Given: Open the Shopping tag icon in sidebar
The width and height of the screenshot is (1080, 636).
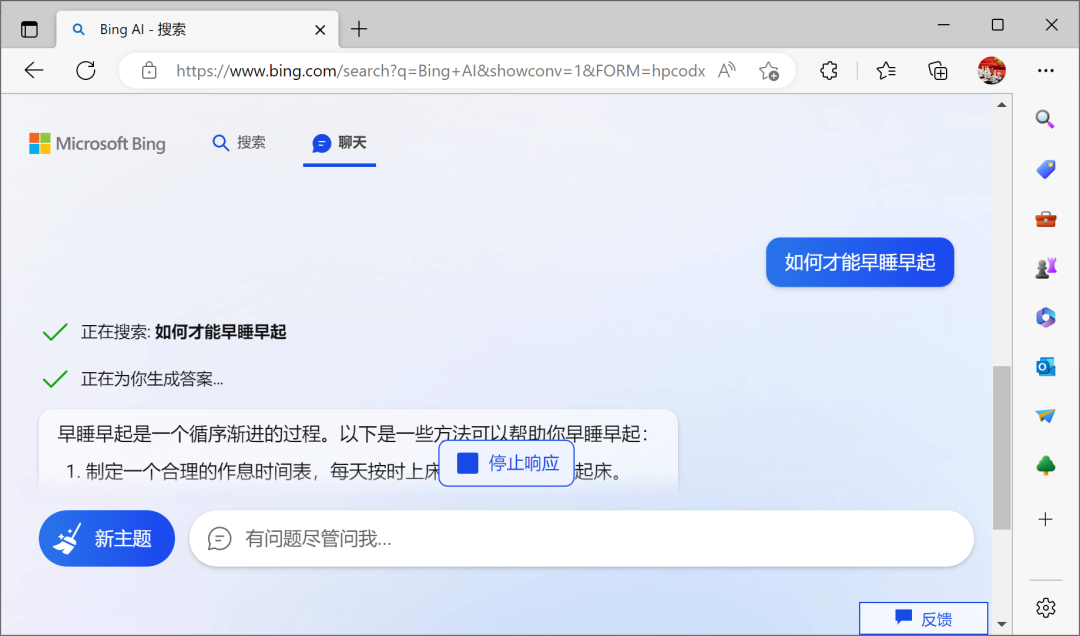Looking at the screenshot, I should click(1045, 169).
